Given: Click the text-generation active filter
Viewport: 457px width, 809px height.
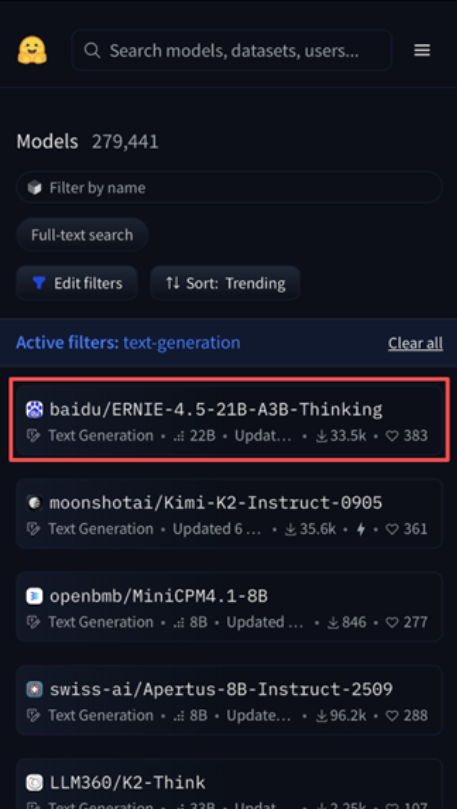Looking at the screenshot, I should (x=182, y=343).
